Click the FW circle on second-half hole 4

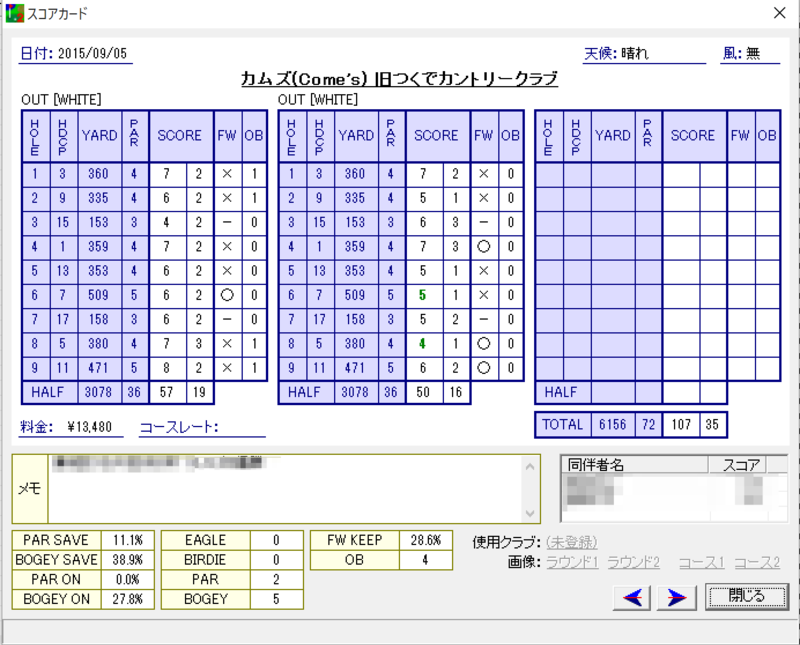point(484,246)
